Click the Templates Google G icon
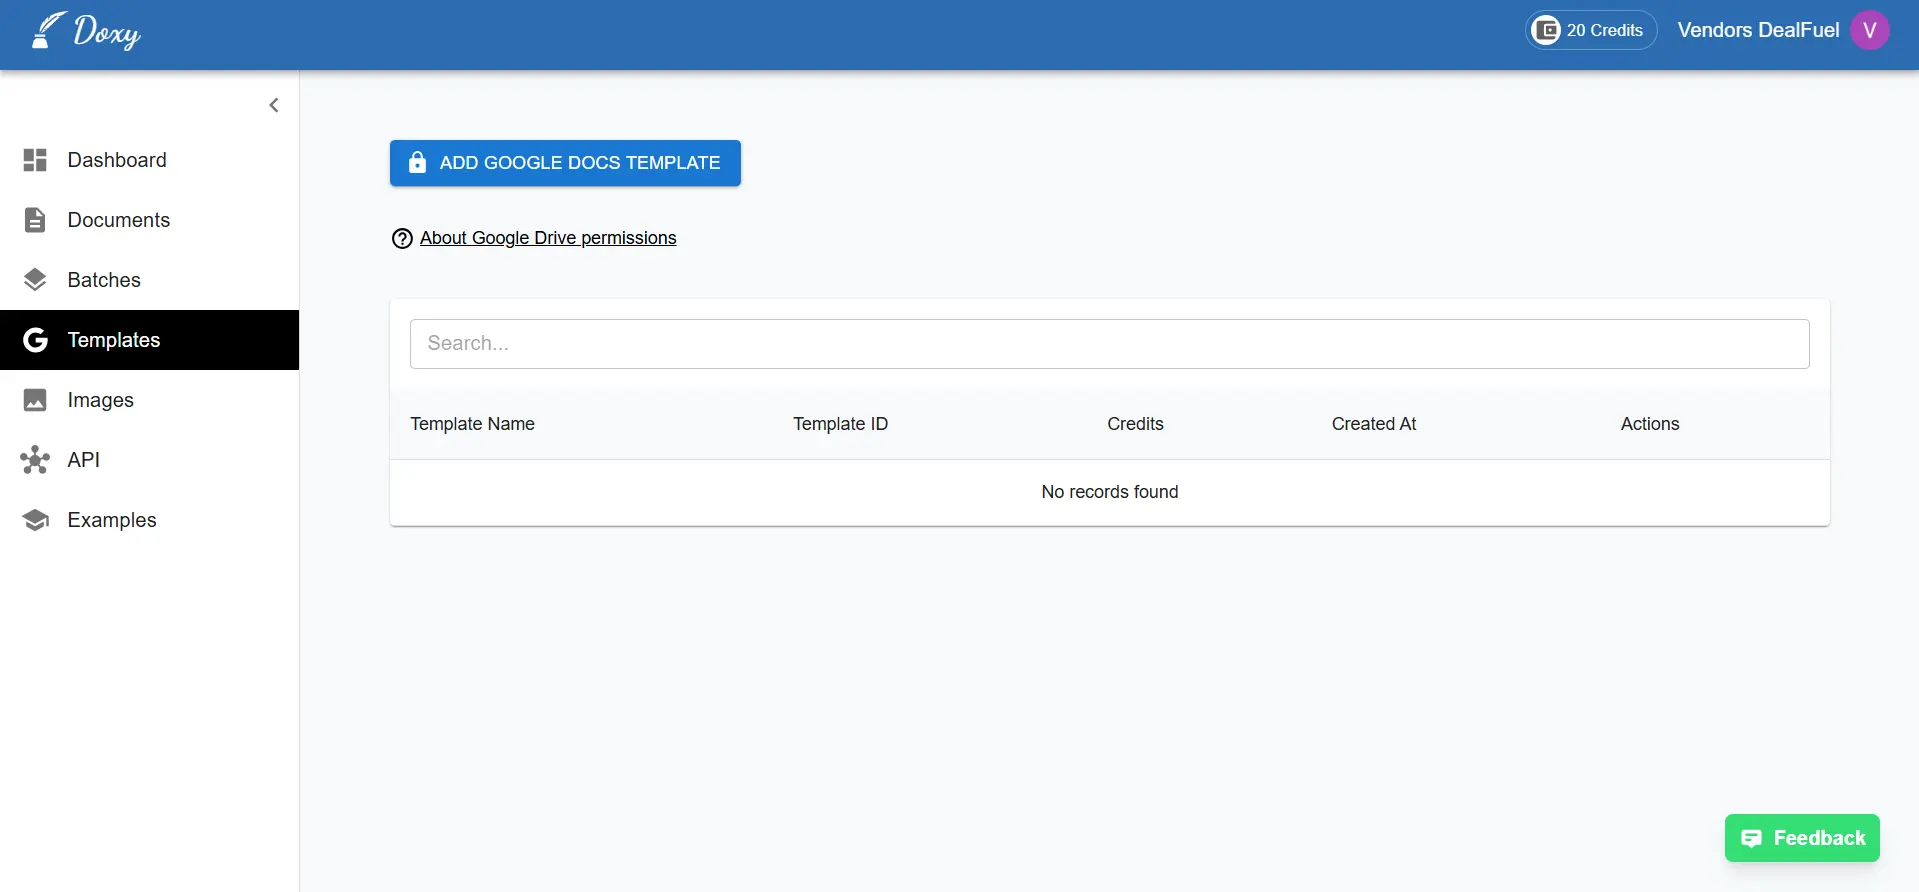The height and width of the screenshot is (892, 1919). click(x=35, y=340)
